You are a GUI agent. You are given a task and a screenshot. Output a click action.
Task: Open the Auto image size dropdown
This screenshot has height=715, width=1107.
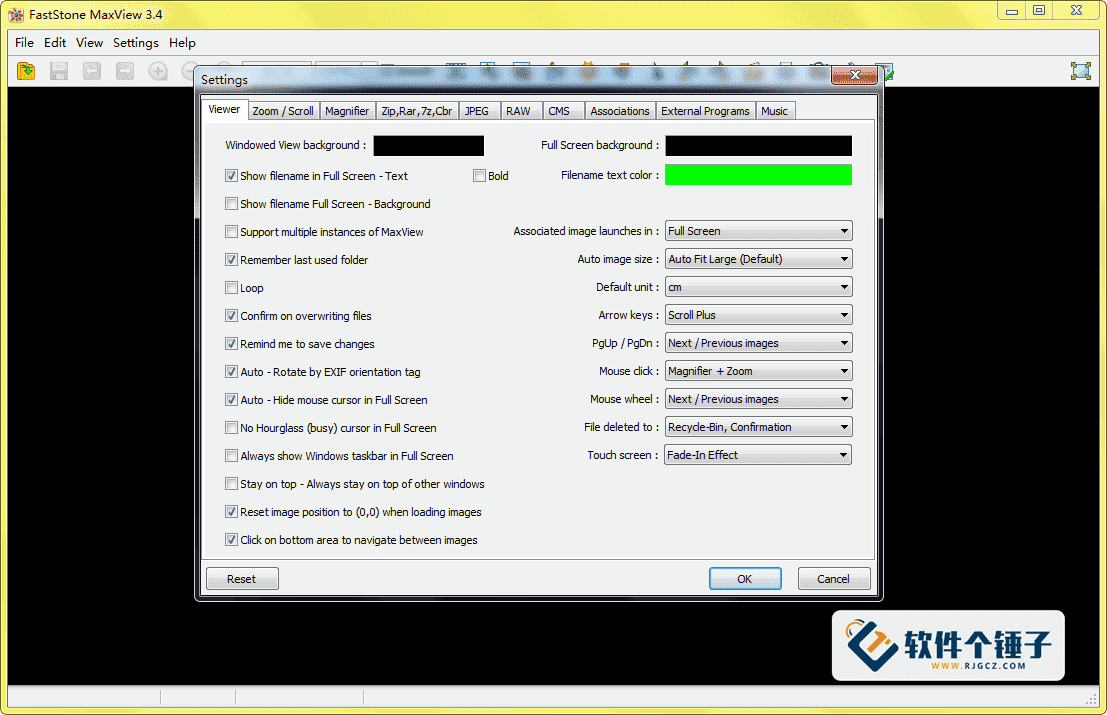coord(758,259)
